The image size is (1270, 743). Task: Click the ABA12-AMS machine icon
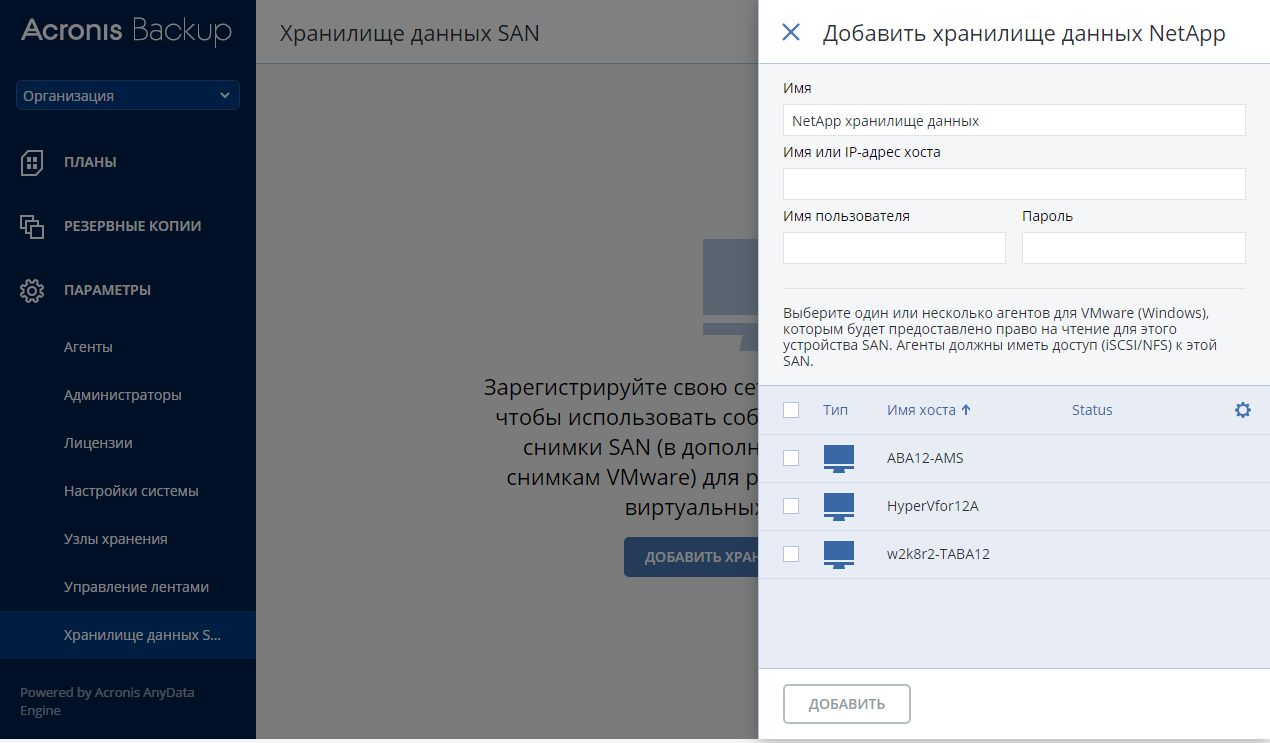click(839, 458)
